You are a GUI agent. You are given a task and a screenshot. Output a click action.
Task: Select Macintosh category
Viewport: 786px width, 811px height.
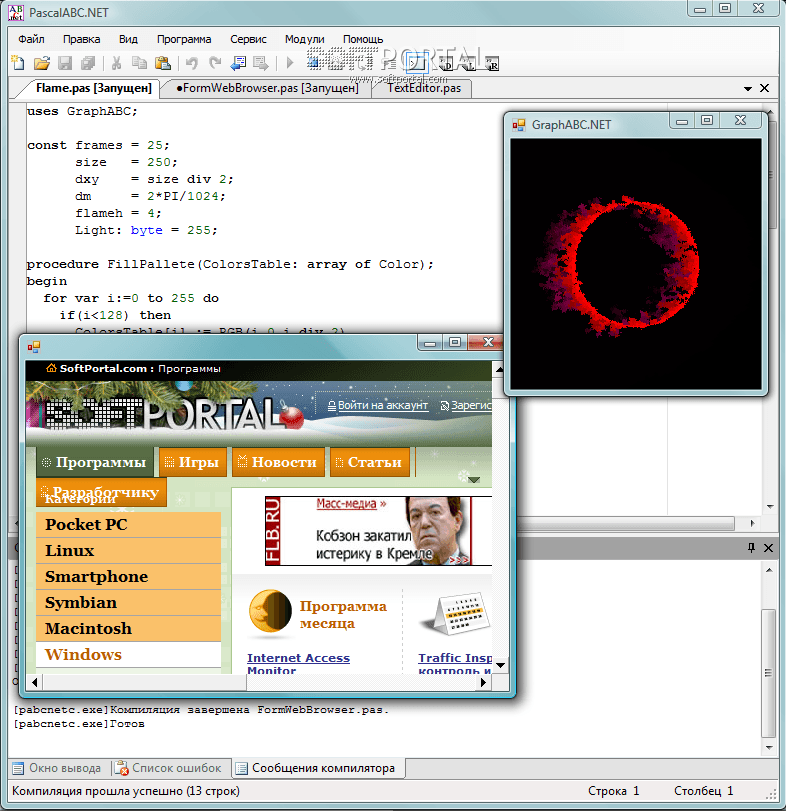tap(128, 628)
